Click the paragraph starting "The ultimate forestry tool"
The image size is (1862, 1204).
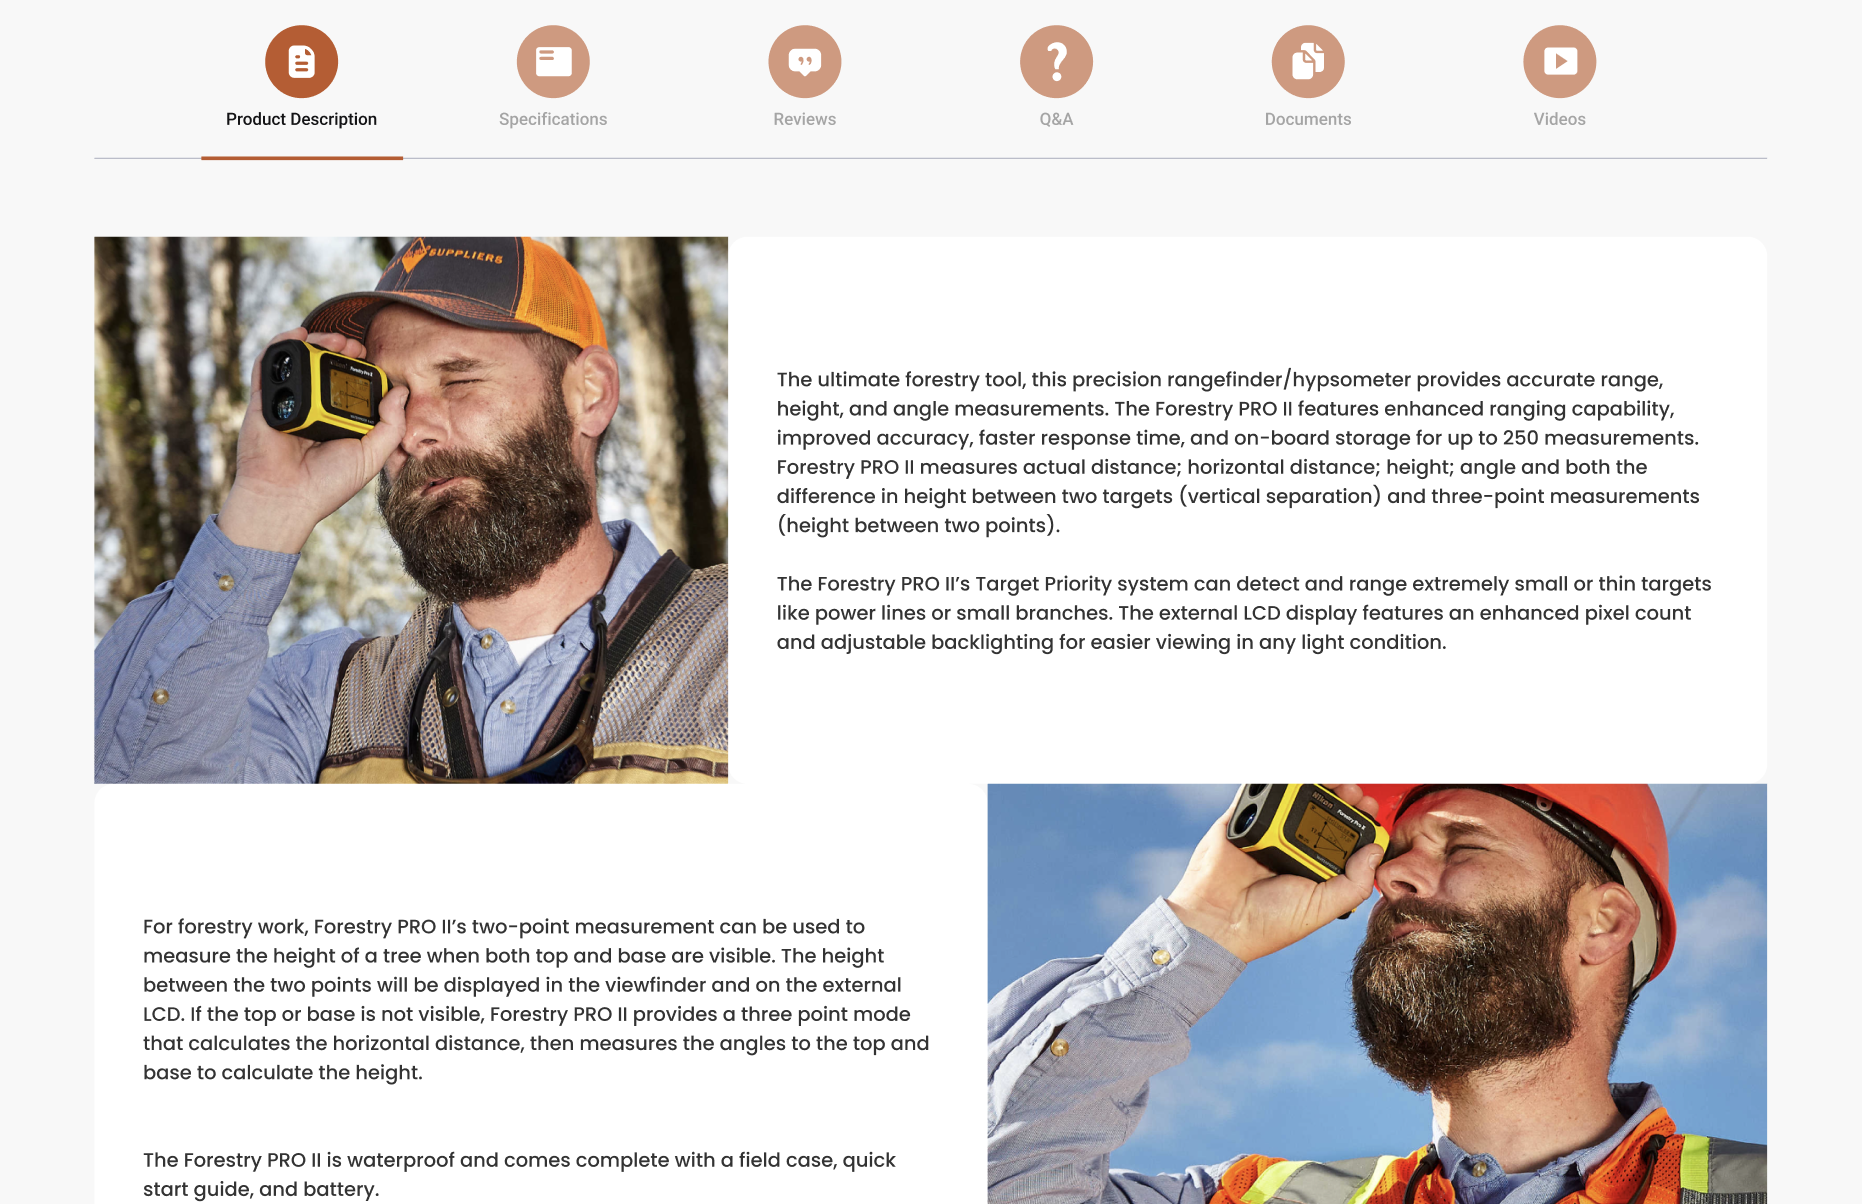pos(1238,452)
